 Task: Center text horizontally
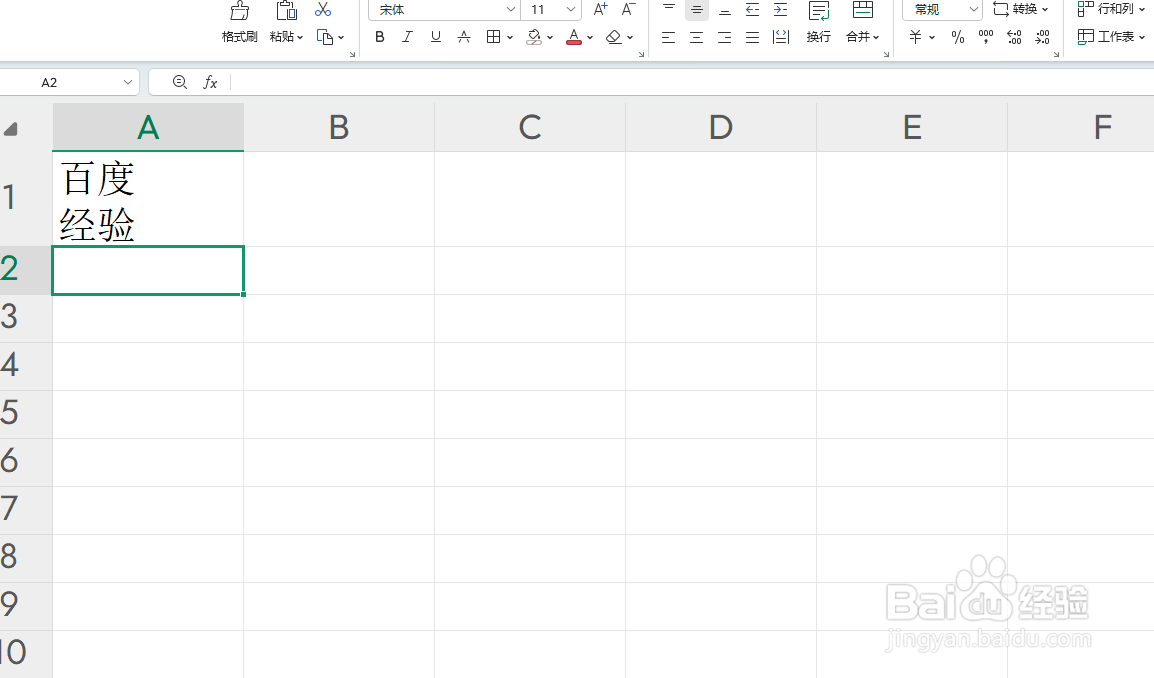tap(696, 37)
